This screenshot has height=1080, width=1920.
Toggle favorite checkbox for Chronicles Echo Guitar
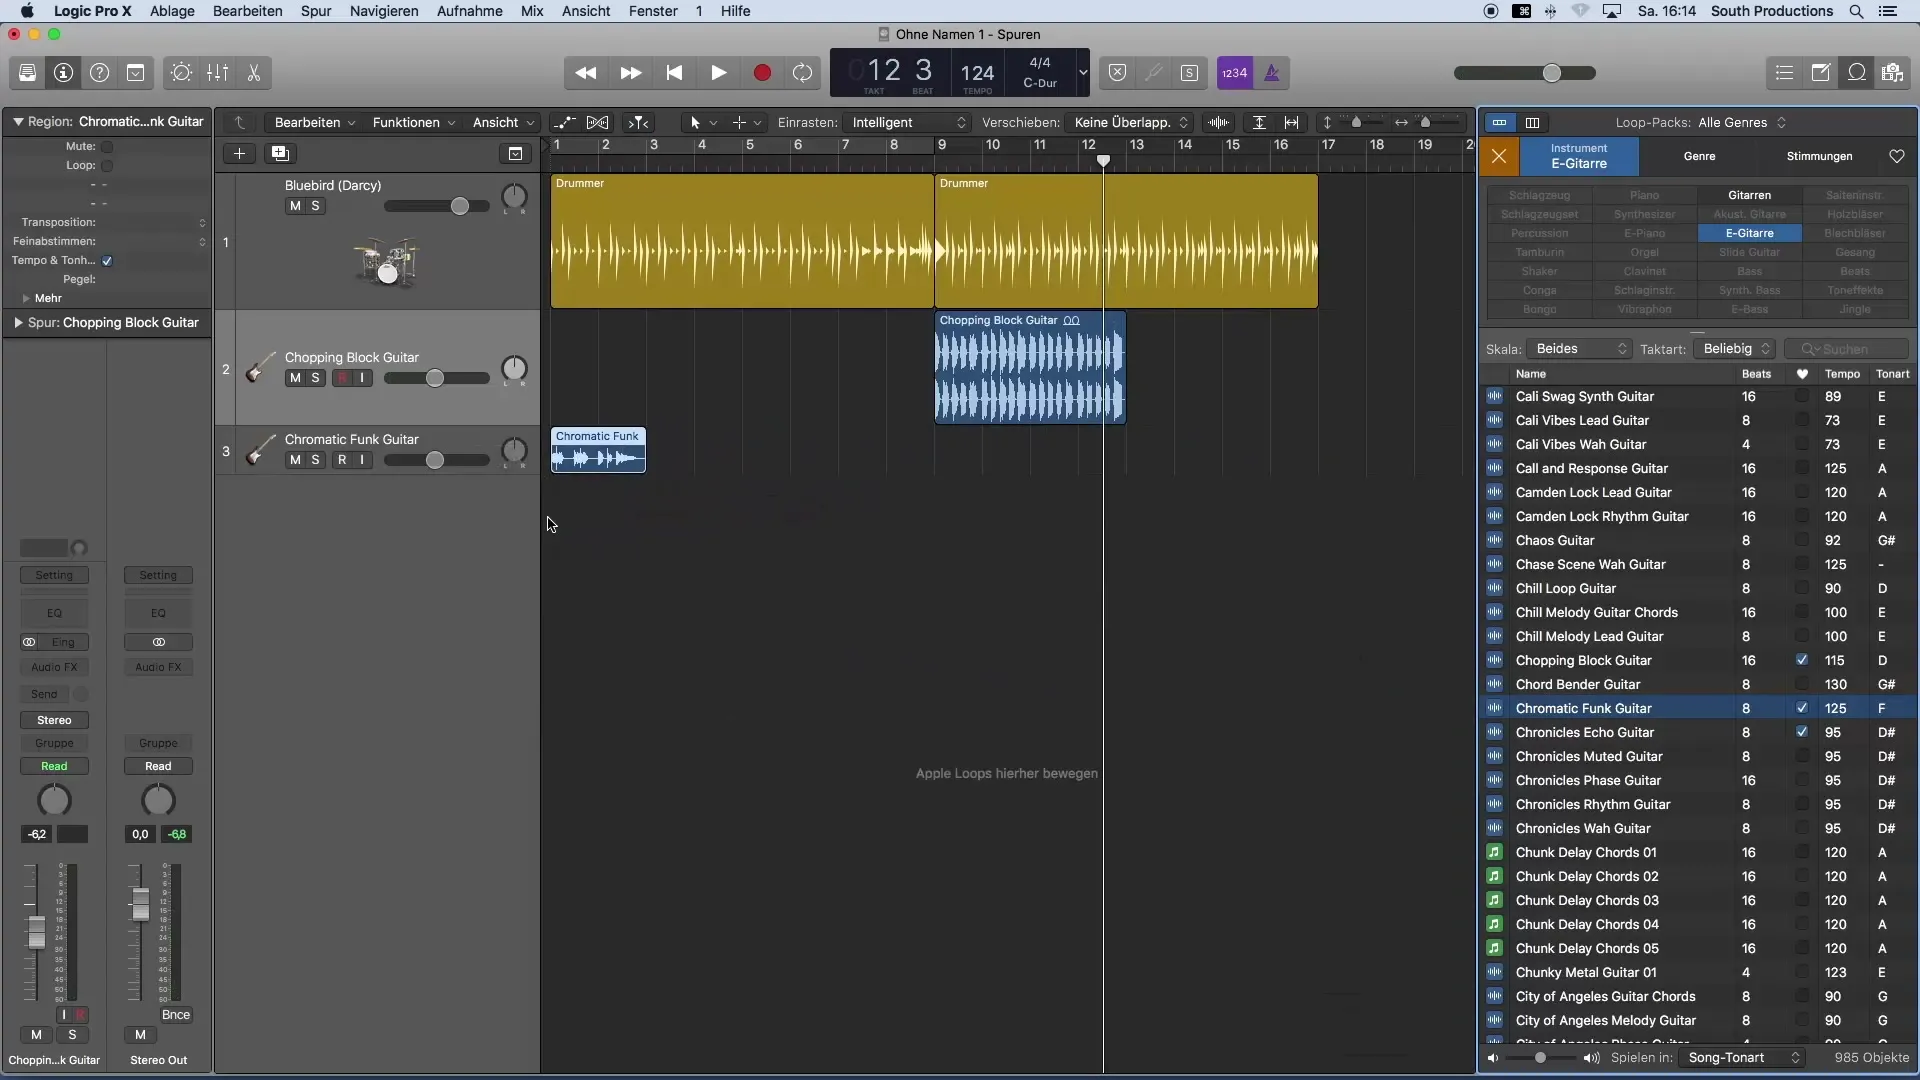pyautogui.click(x=1802, y=732)
